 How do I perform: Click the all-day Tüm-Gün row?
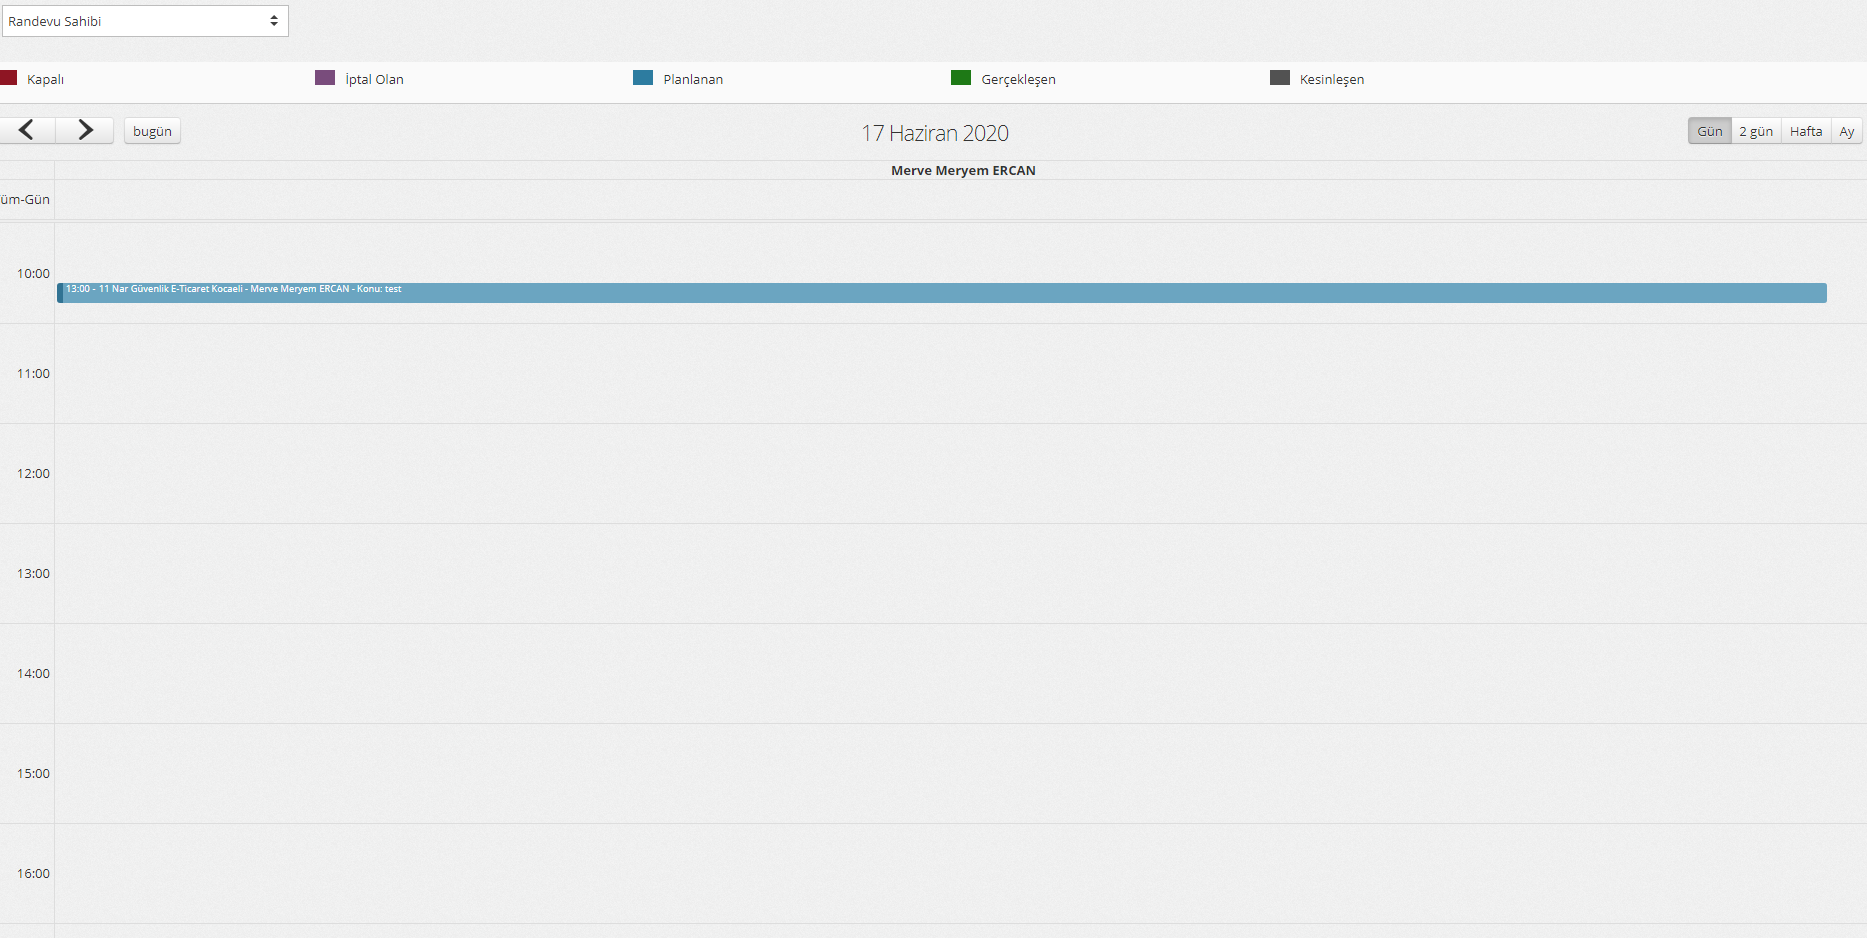tap(960, 200)
